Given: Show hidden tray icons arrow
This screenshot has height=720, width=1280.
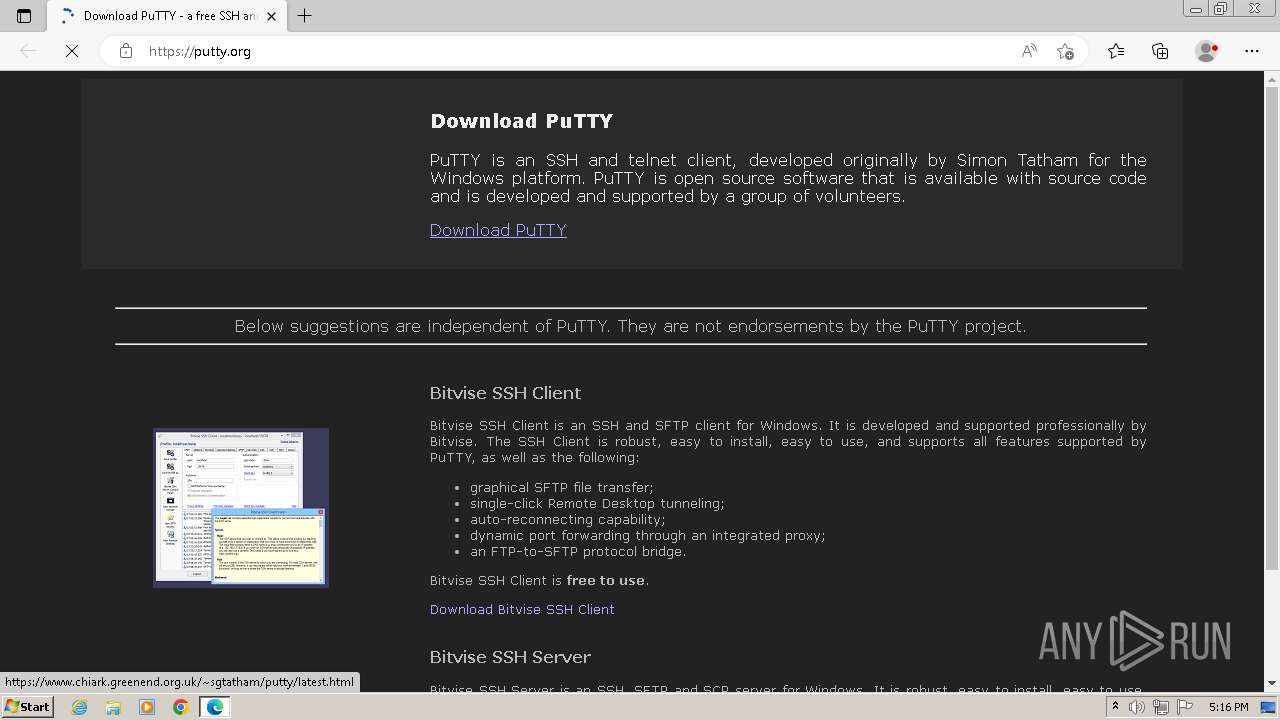Looking at the screenshot, I should [1115, 707].
